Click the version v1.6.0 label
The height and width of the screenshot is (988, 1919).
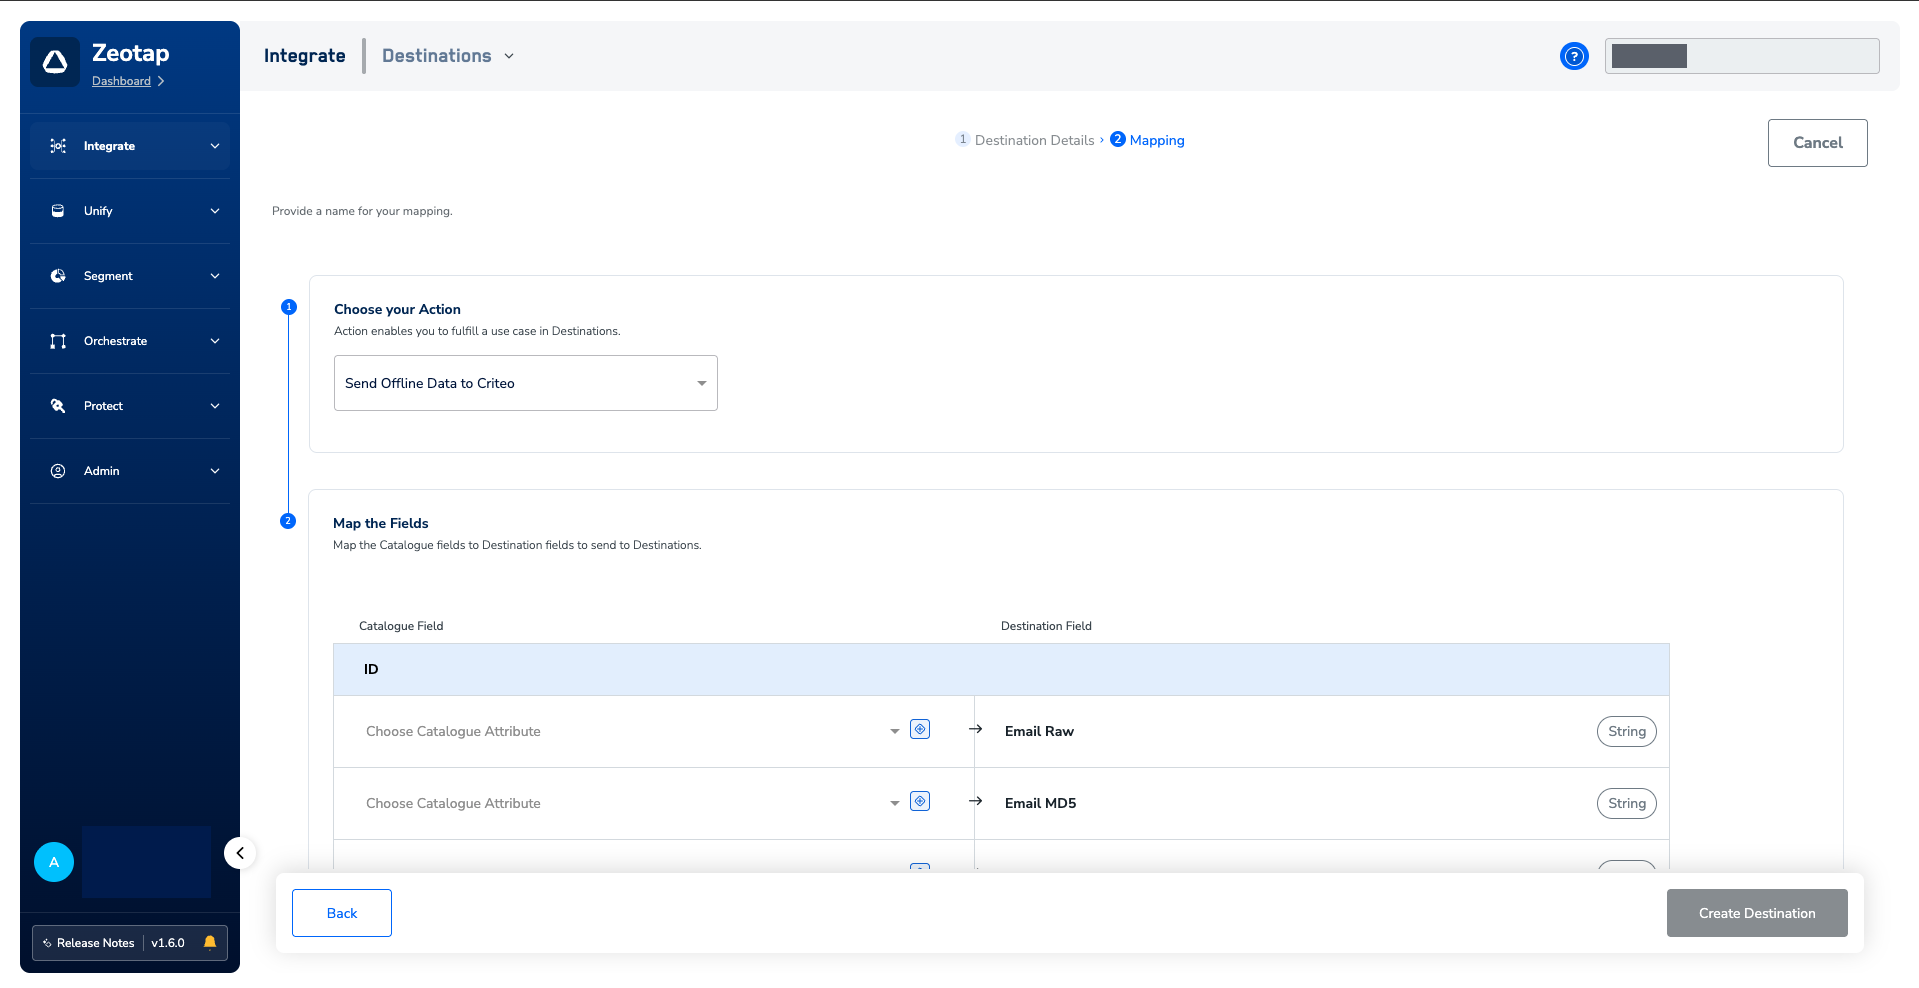click(168, 943)
